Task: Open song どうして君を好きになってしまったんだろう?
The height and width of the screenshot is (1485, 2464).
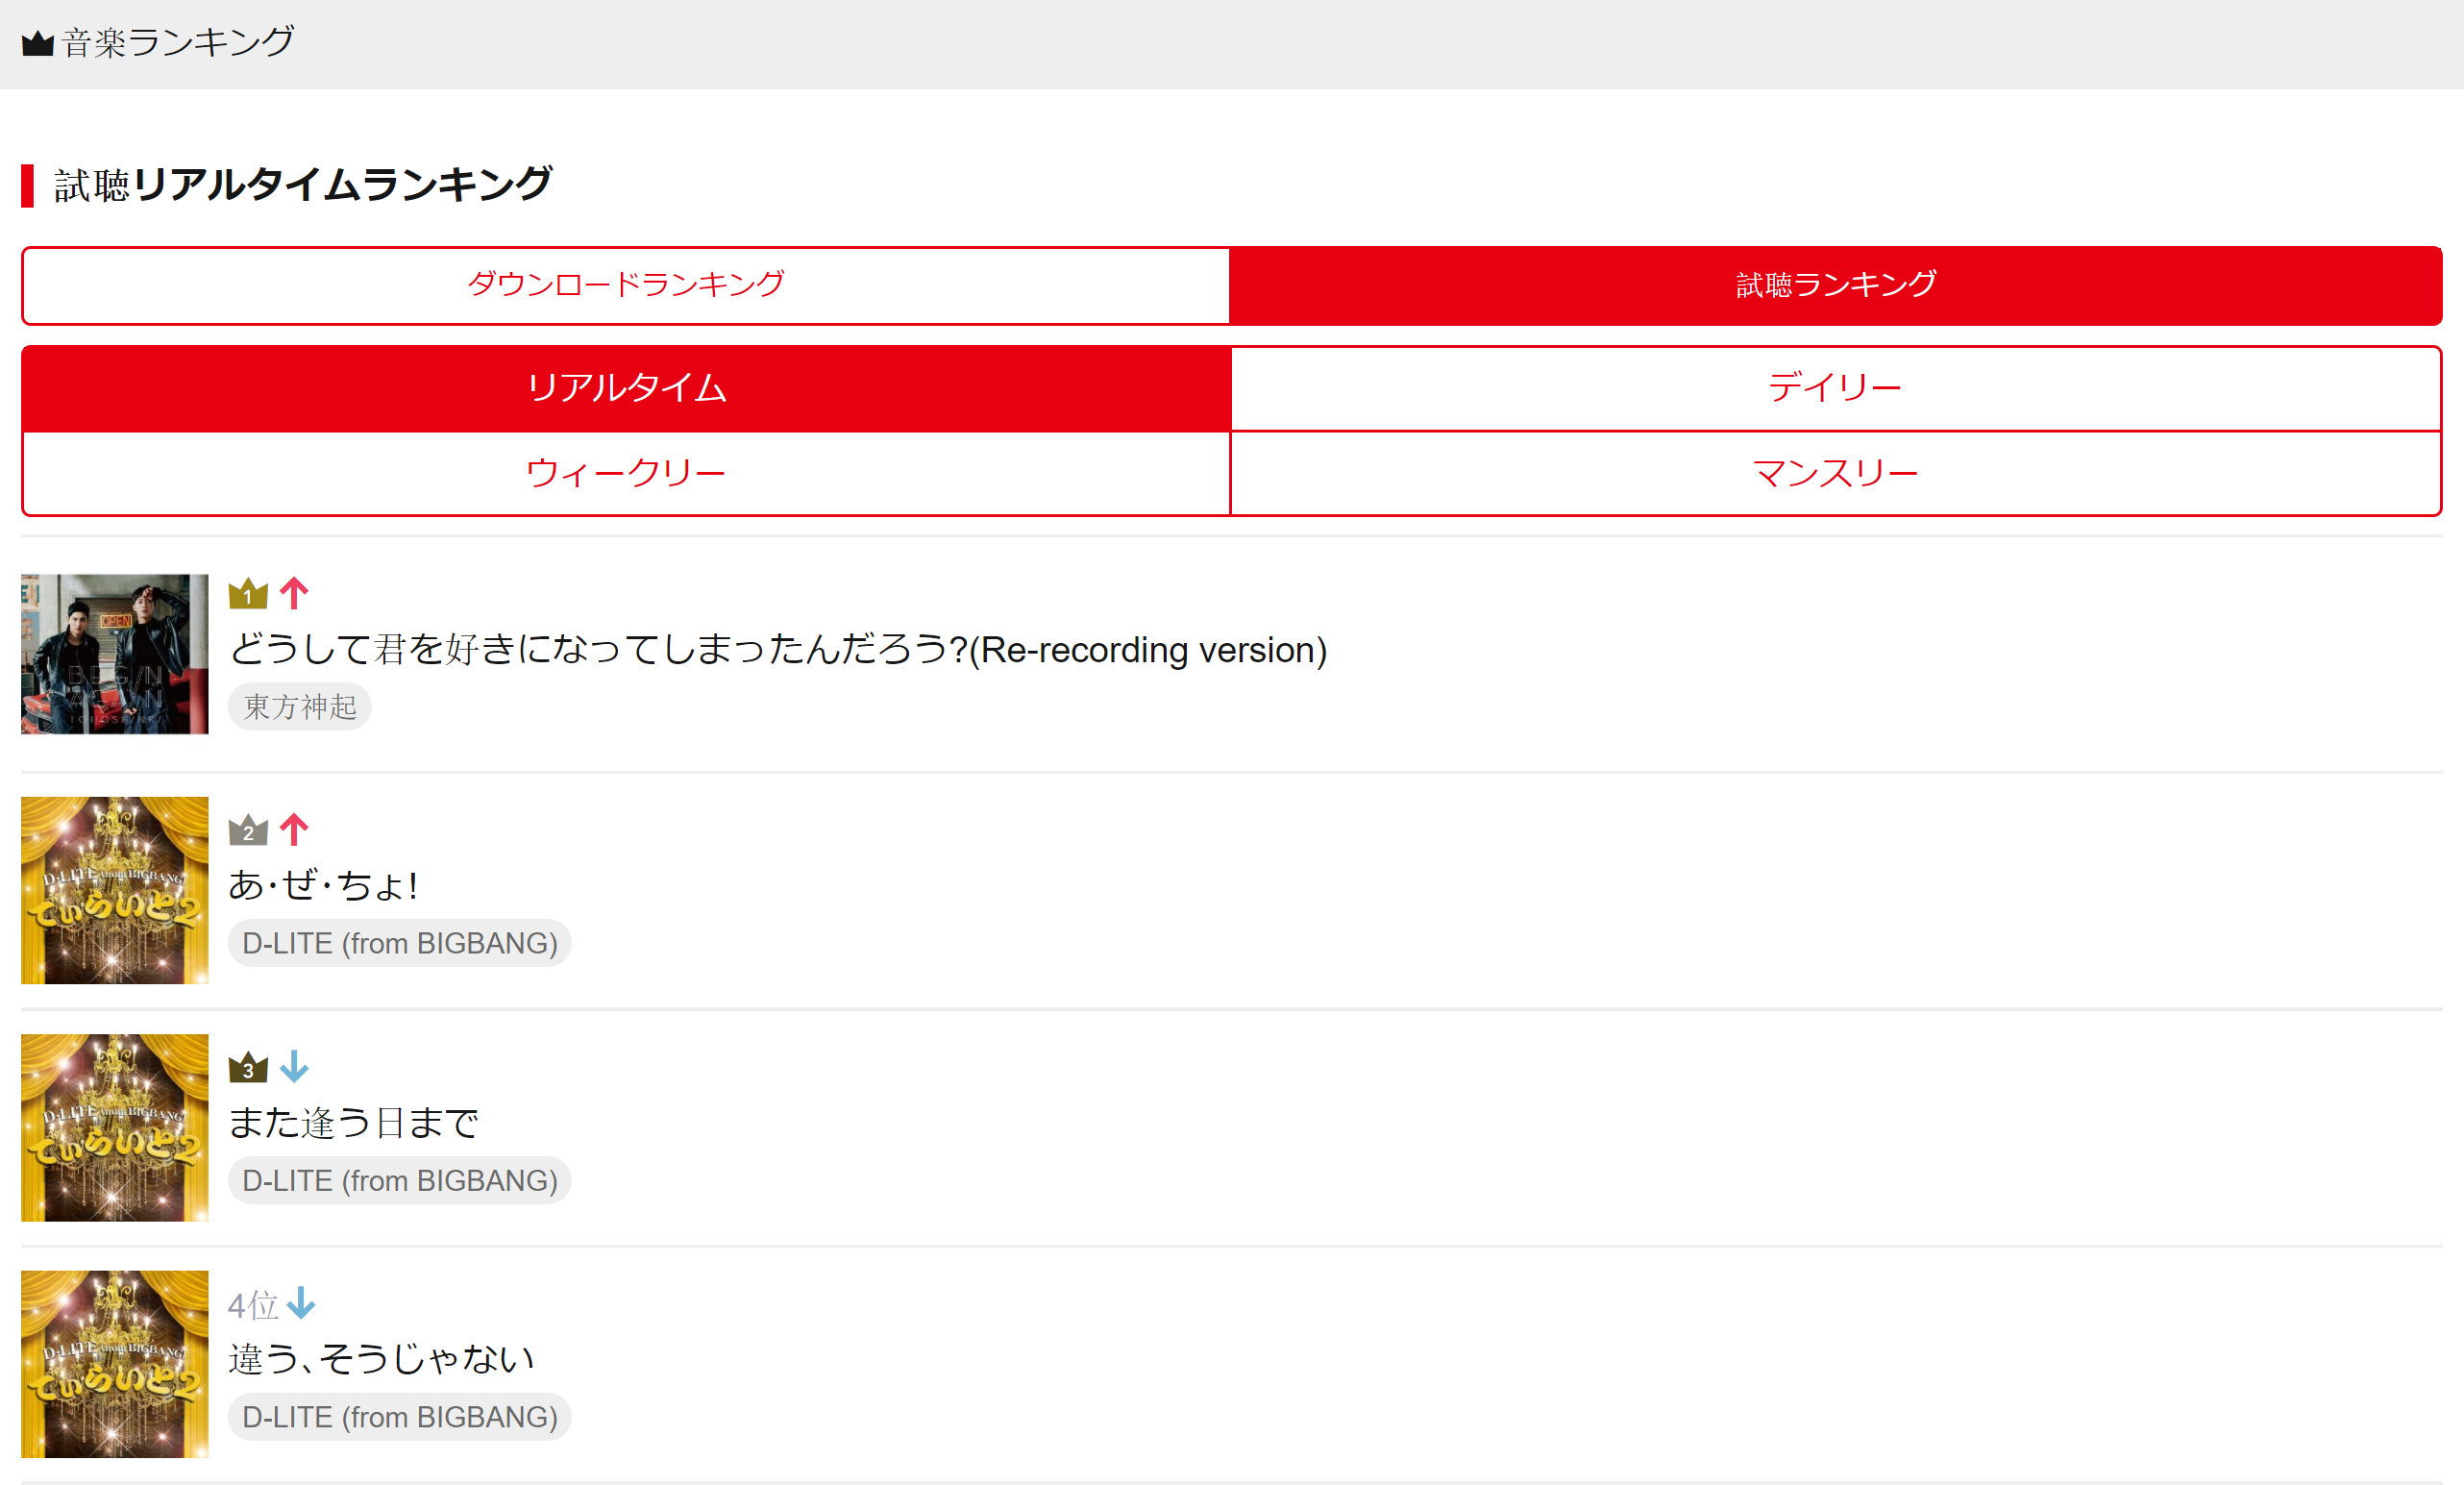Action: (x=777, y=650)
